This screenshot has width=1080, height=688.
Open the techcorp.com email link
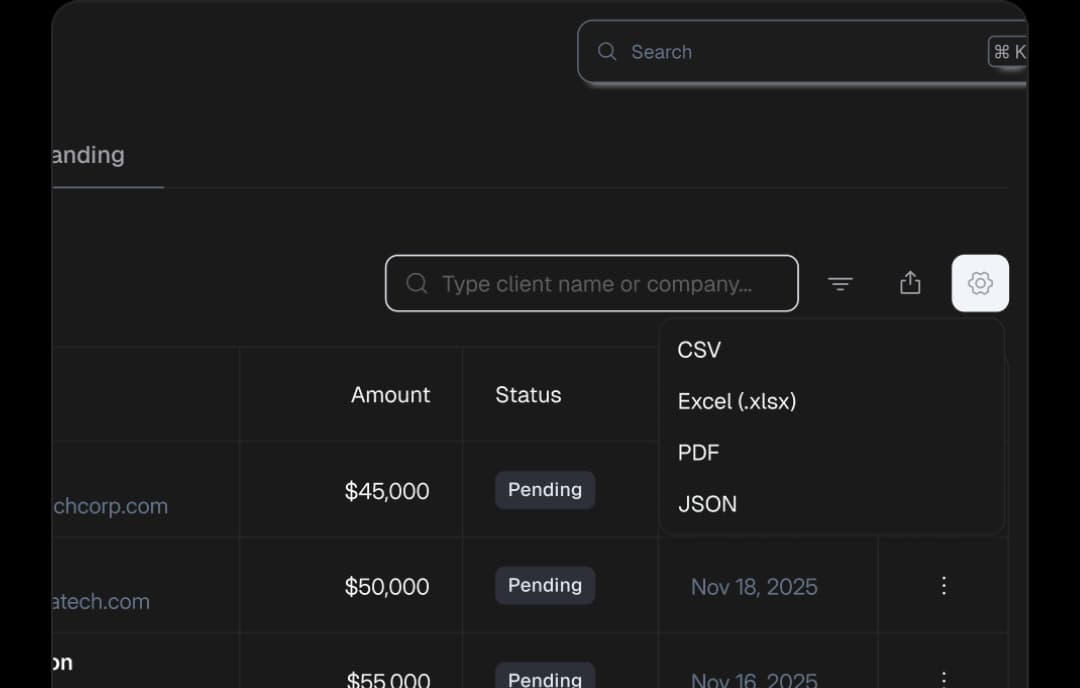tap(109, 506)
